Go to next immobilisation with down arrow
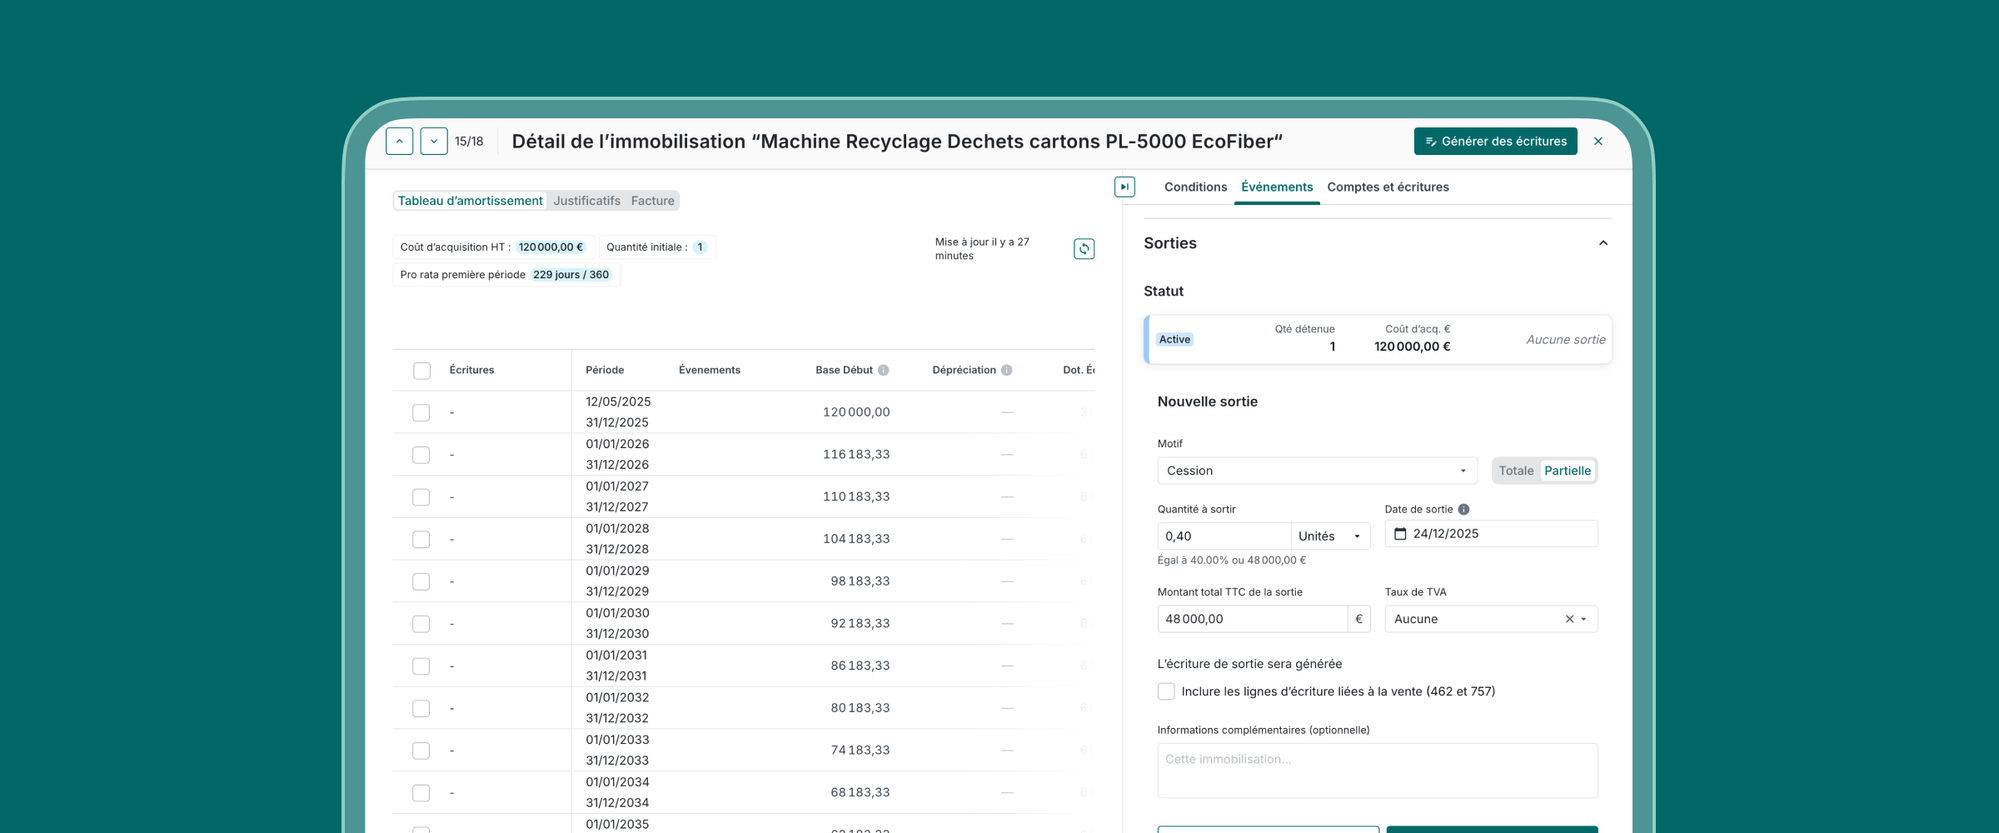Viewport: 1999px width, 833px height. pyautogui.click(x=433, y=141)
